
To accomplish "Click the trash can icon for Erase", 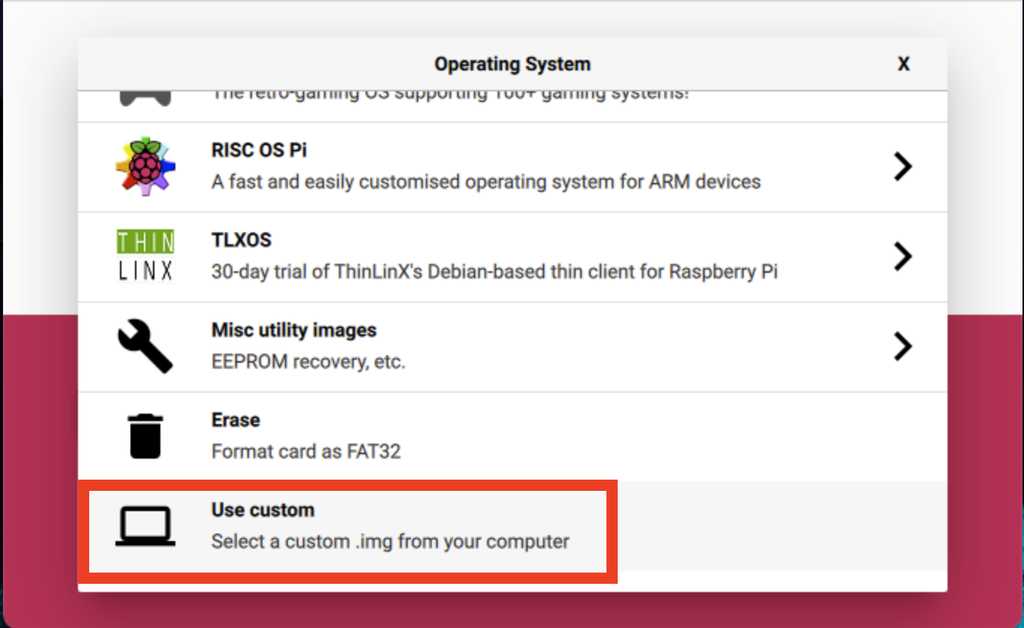I will tap(145, 436).
